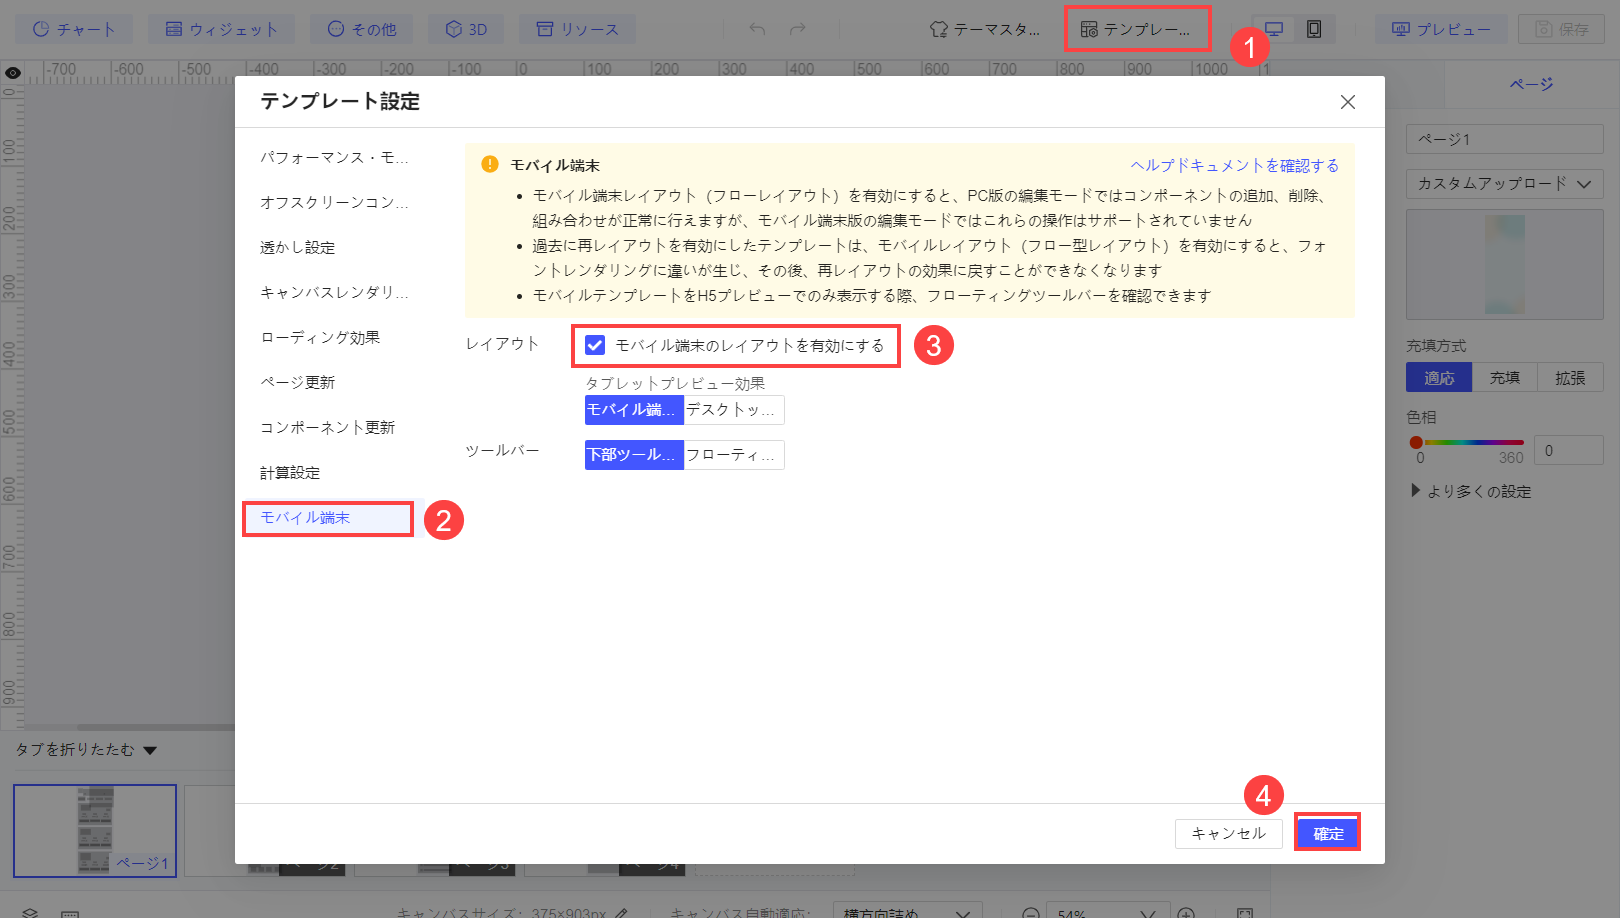Switch to desktop view using monitor icon

[1272, 28]
